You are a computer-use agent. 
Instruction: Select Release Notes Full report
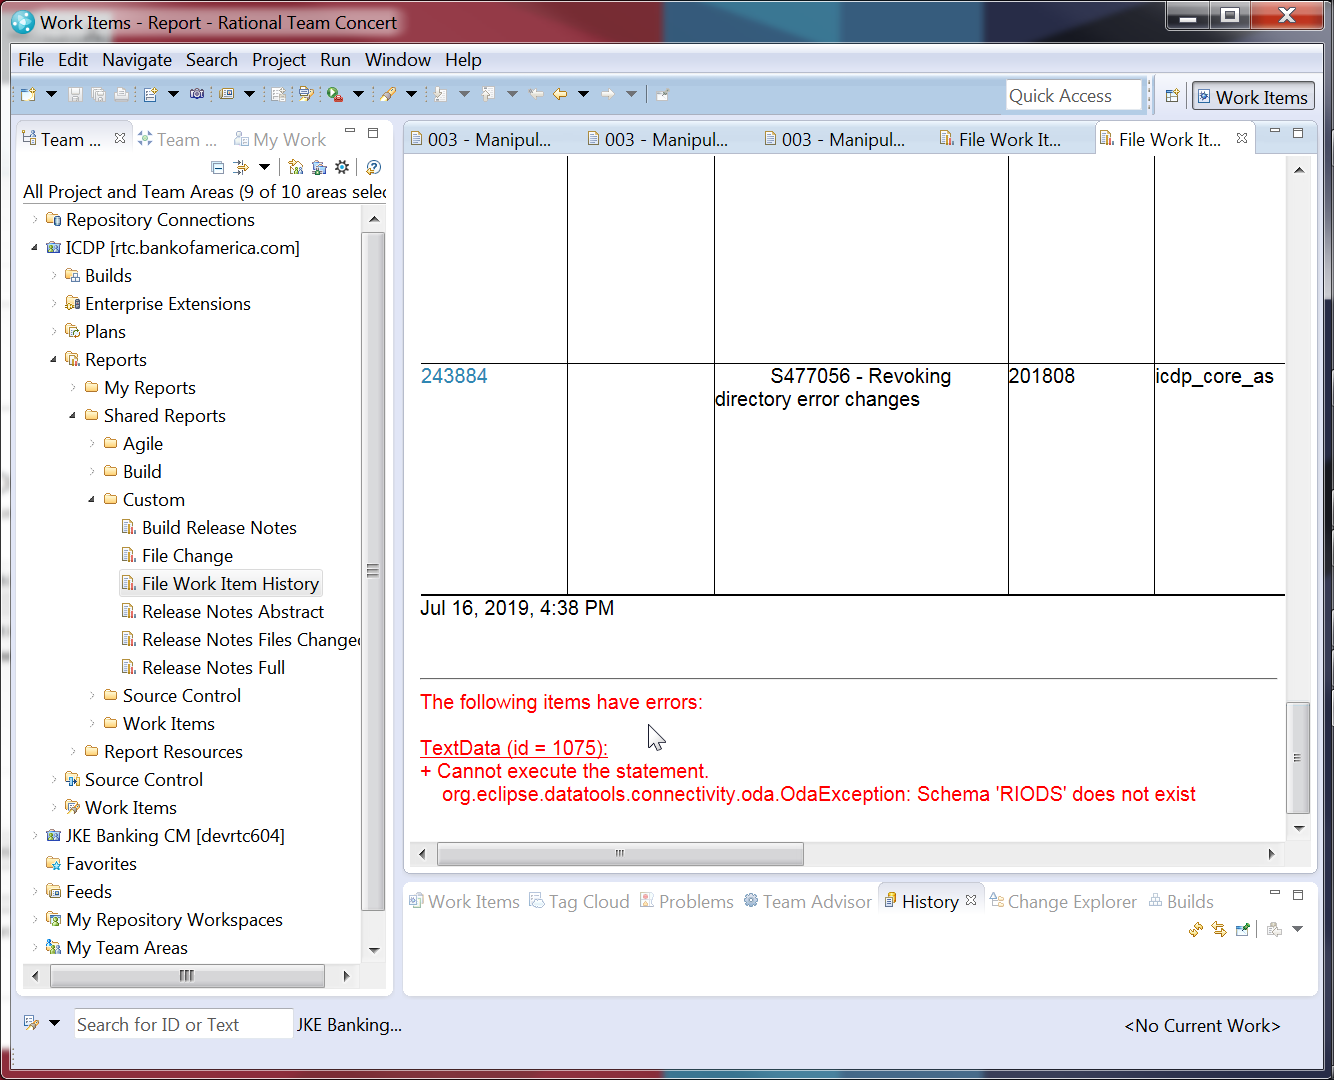coord(204,667)
